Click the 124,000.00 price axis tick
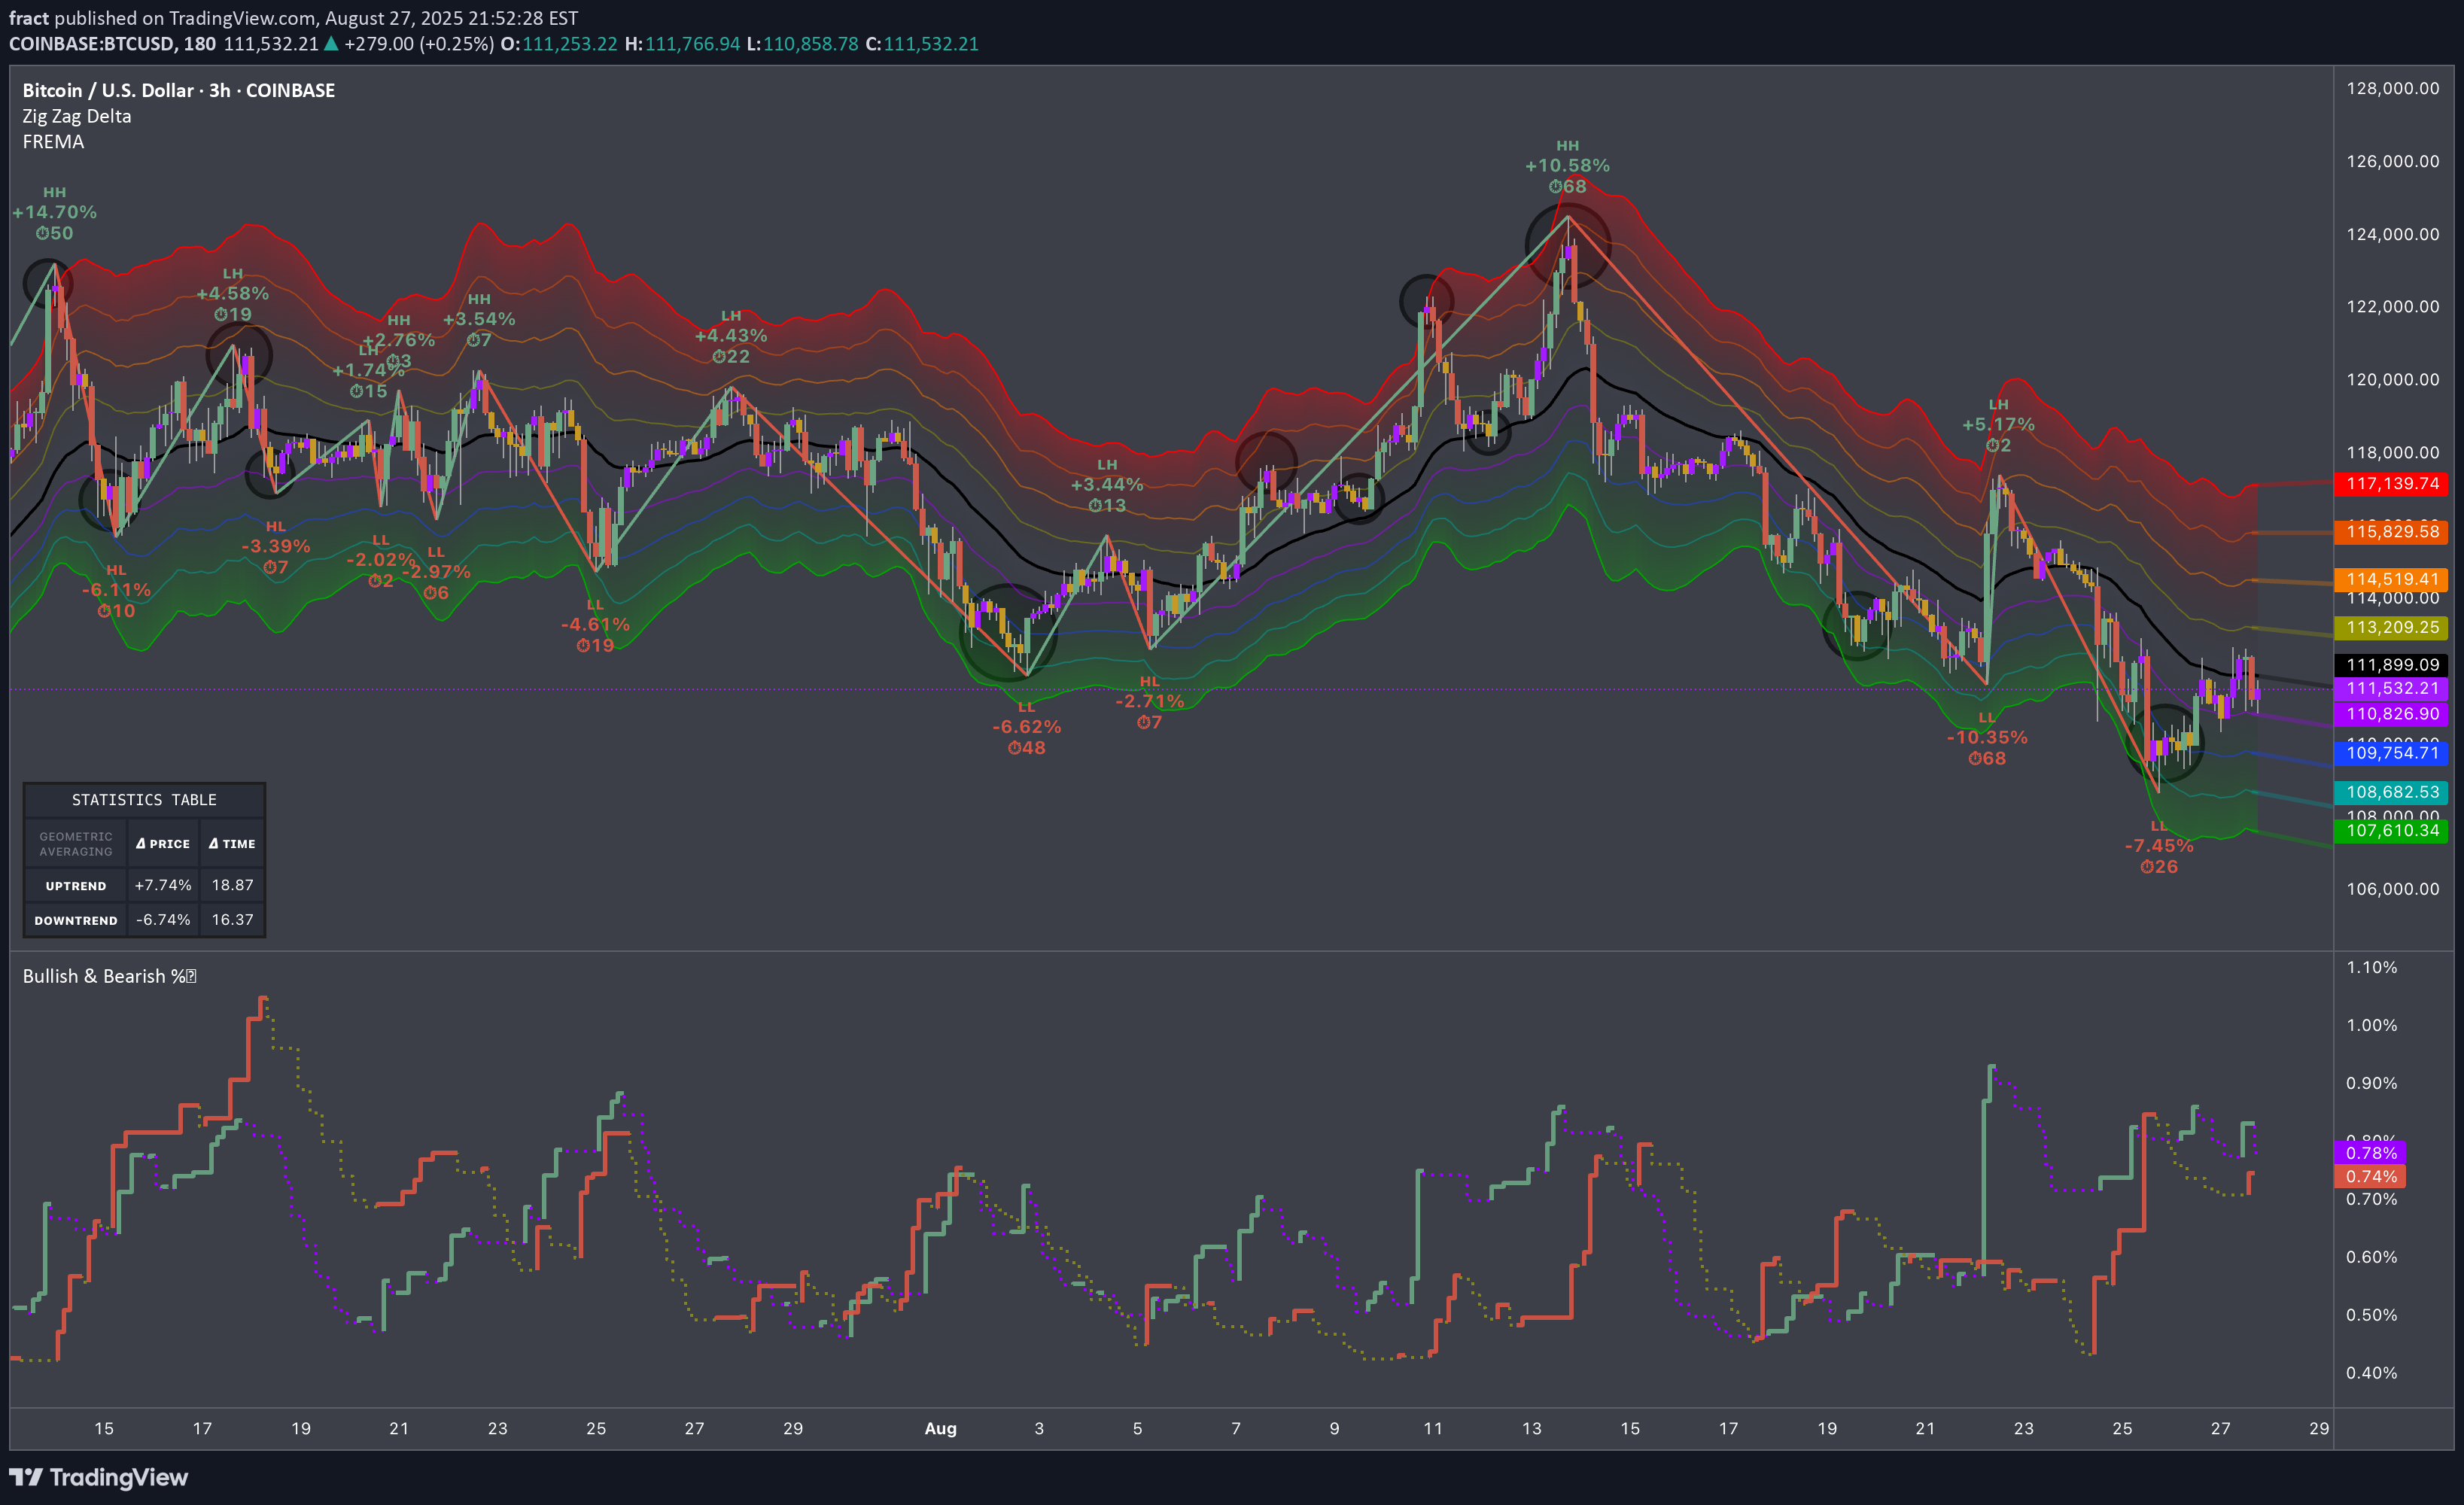Screen dimensions: 2464x1505 (x=2393, y=234)
